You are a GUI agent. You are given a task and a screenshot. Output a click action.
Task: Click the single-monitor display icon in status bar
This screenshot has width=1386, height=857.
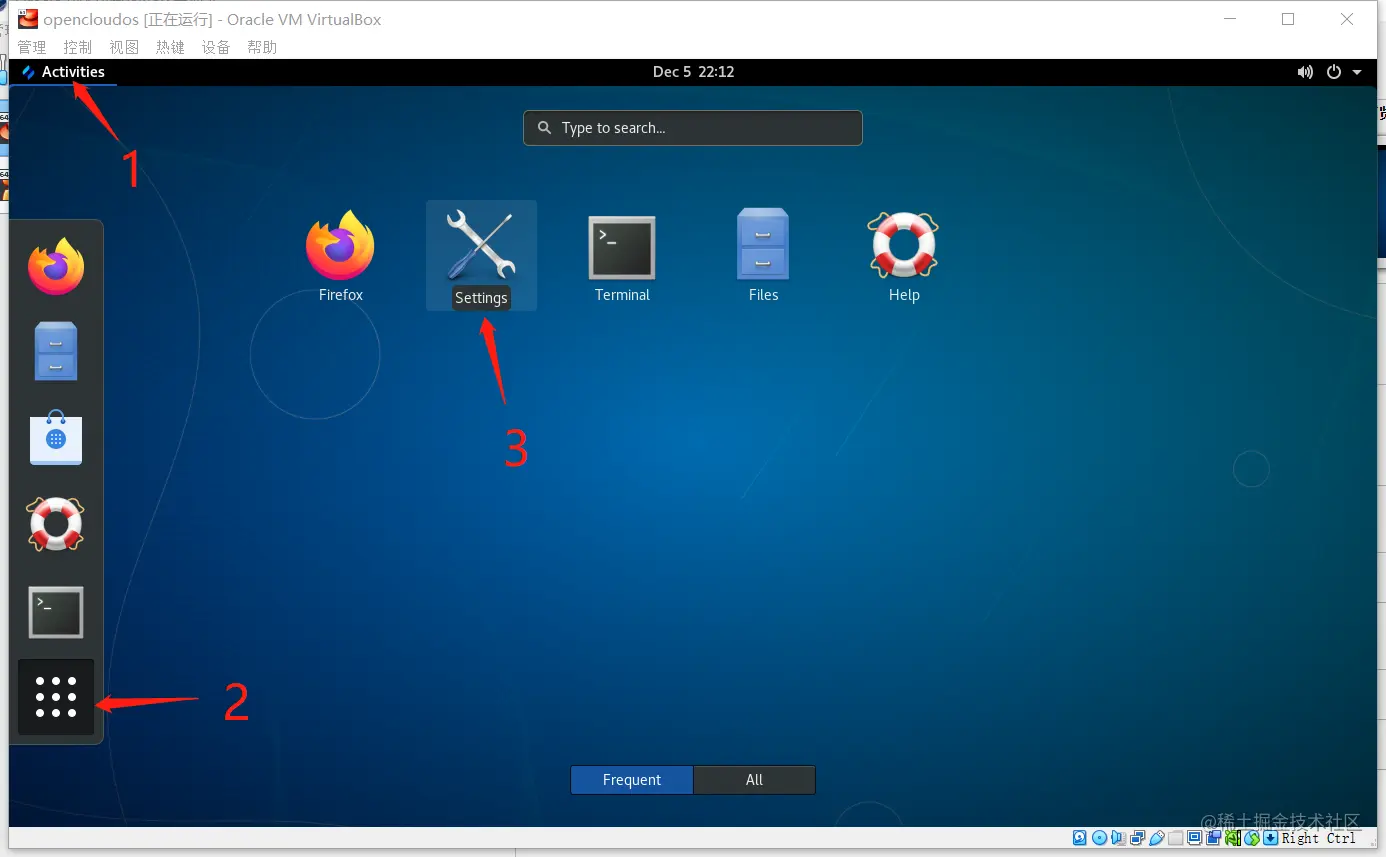1195,838
